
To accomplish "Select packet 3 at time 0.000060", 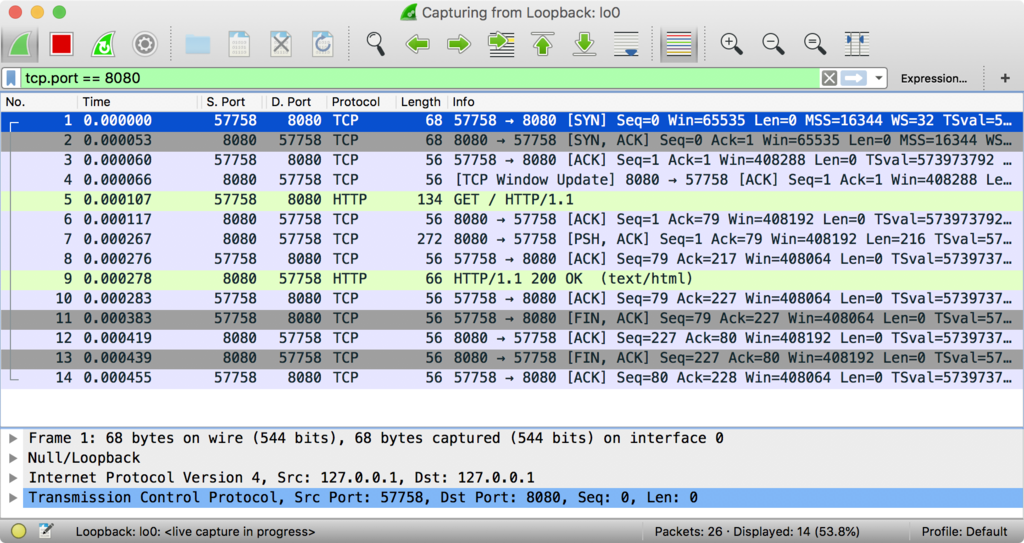I will 512,160.
